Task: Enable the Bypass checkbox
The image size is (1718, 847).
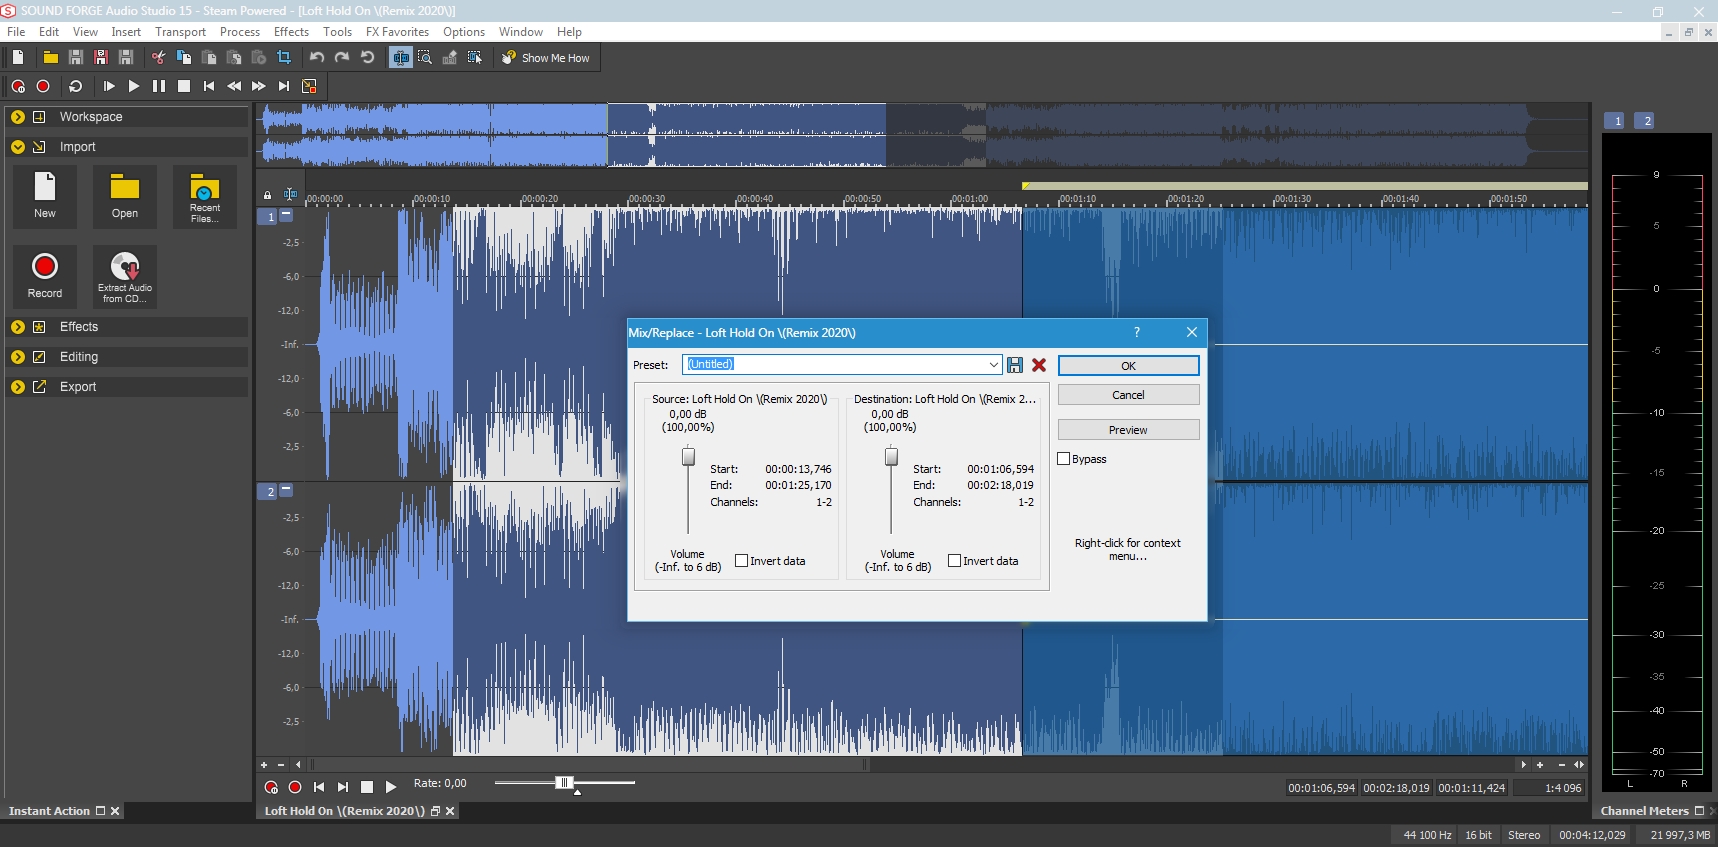Action: tap(1064, 459)
